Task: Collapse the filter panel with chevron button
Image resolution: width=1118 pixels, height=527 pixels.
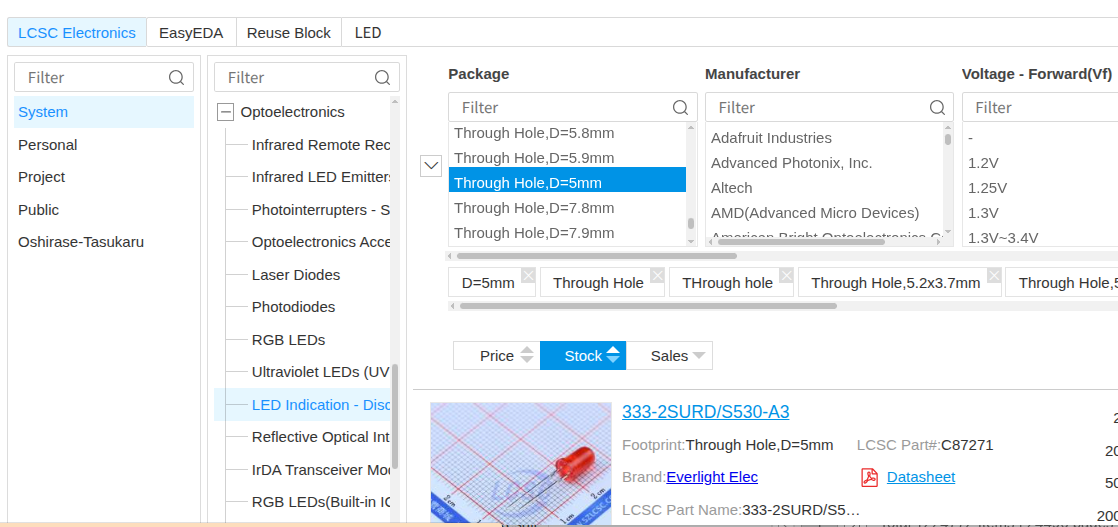Action: 431,165
